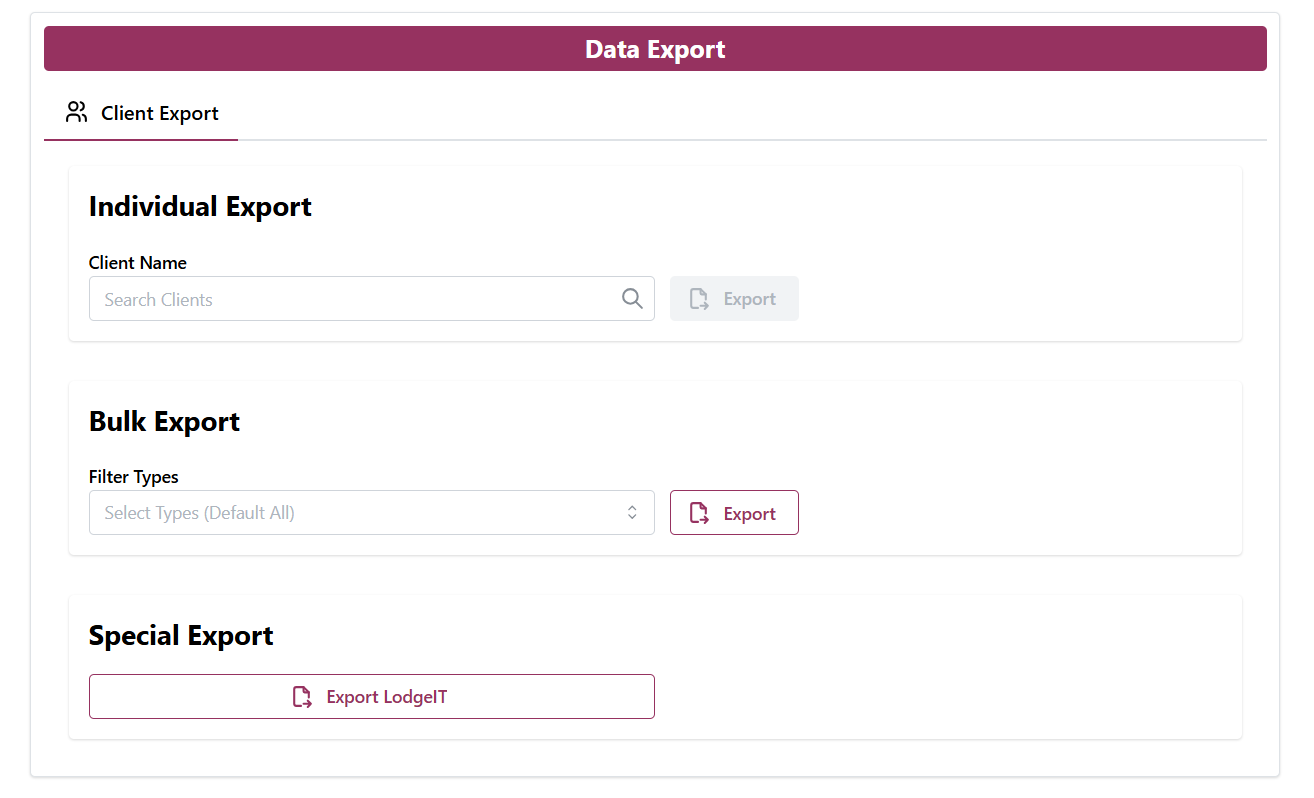Viewport: 1314px width, 798px height.
Task: Click the "Export LodgeIT" button text
Action: tap(386, 697)
